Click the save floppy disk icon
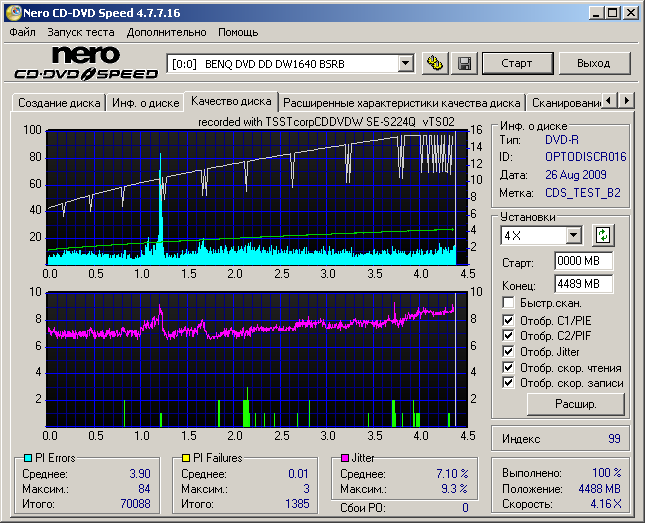 click(x=464, y=63)
